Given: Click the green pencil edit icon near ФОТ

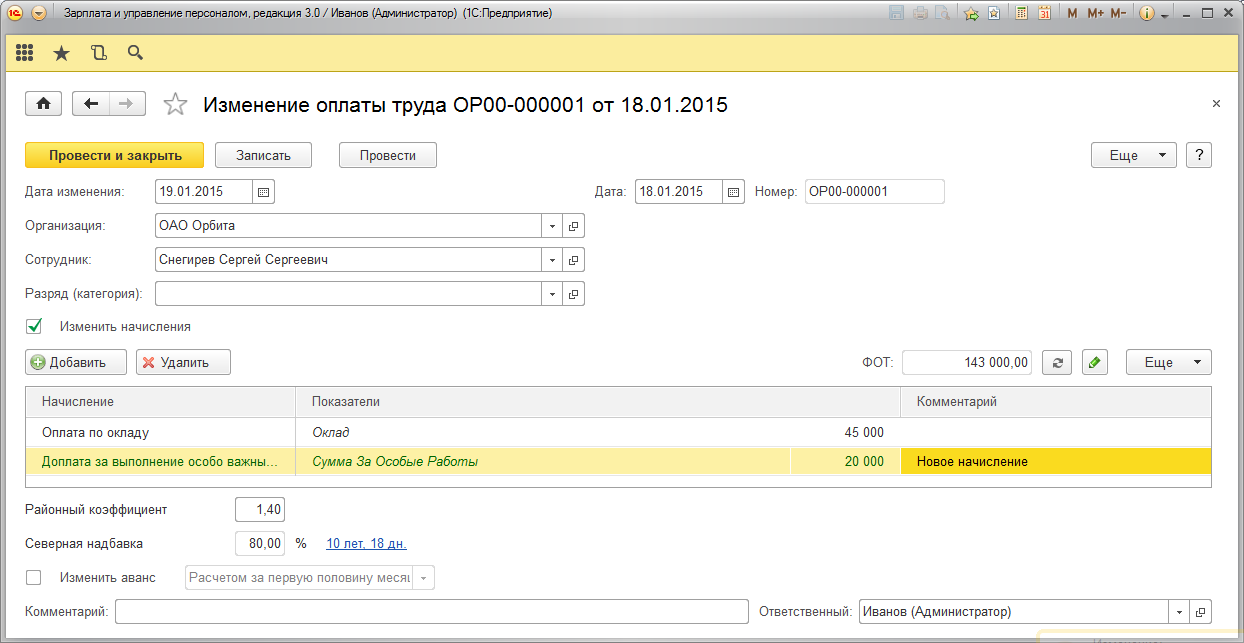Looking at the screenshot, I should point(1095,362).
